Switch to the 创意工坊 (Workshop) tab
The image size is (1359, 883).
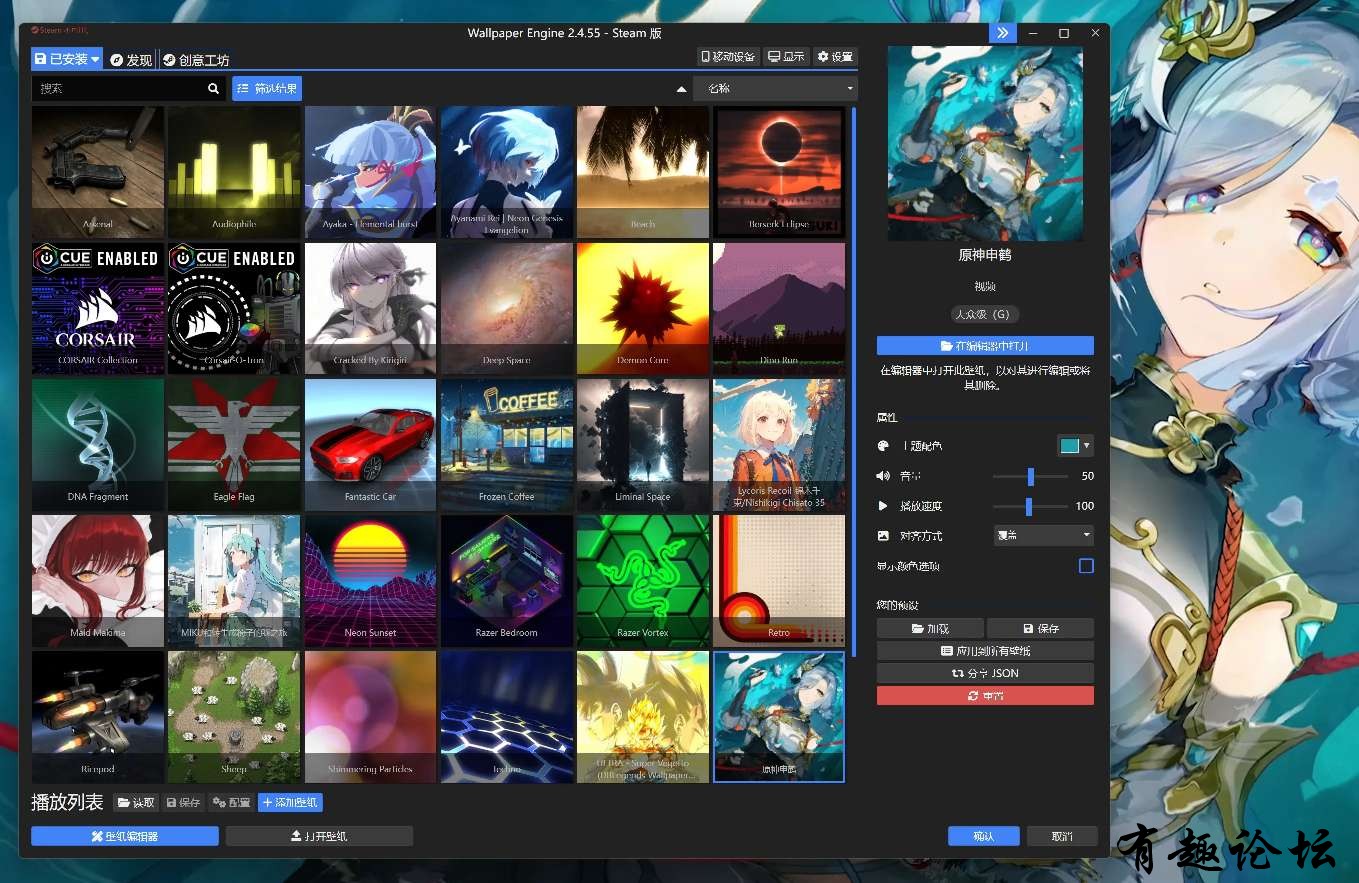click(x=195, y=60)
